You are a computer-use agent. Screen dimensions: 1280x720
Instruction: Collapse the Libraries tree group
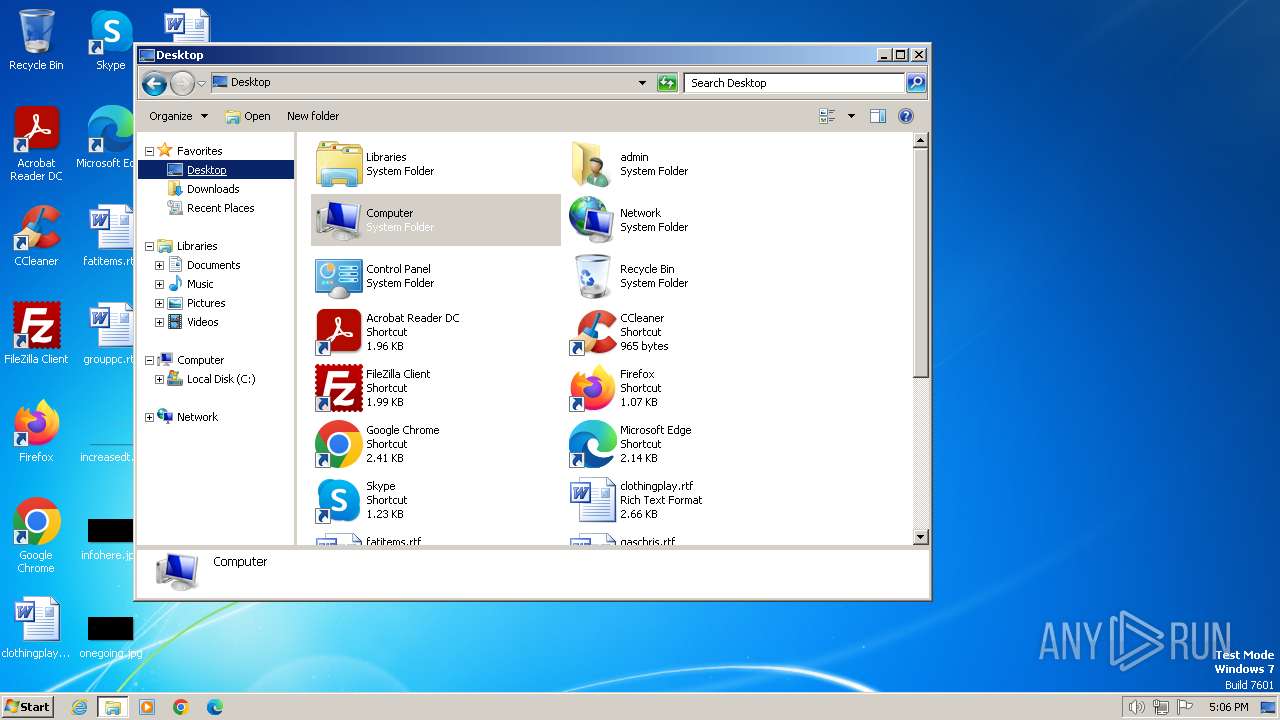149,246
